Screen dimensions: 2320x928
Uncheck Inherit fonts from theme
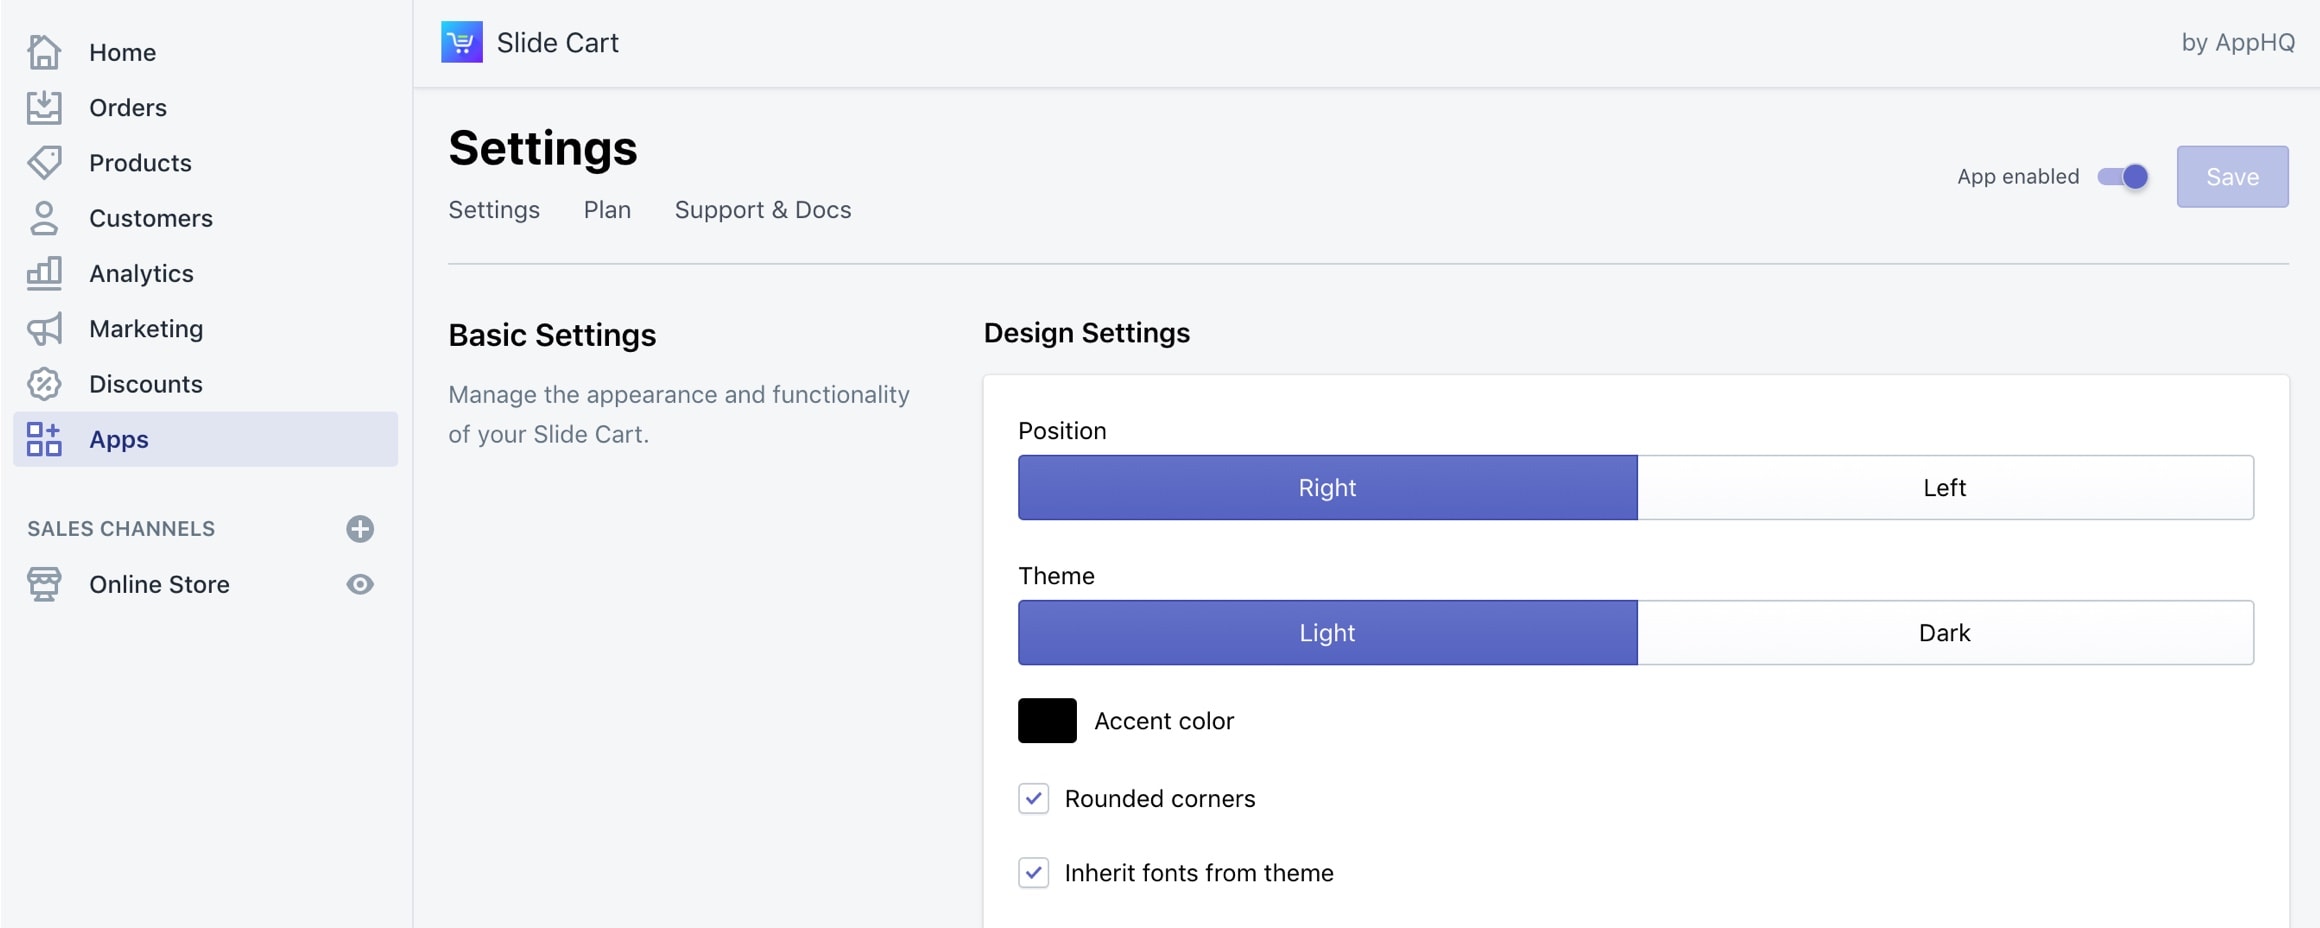tap(1033, 873)
